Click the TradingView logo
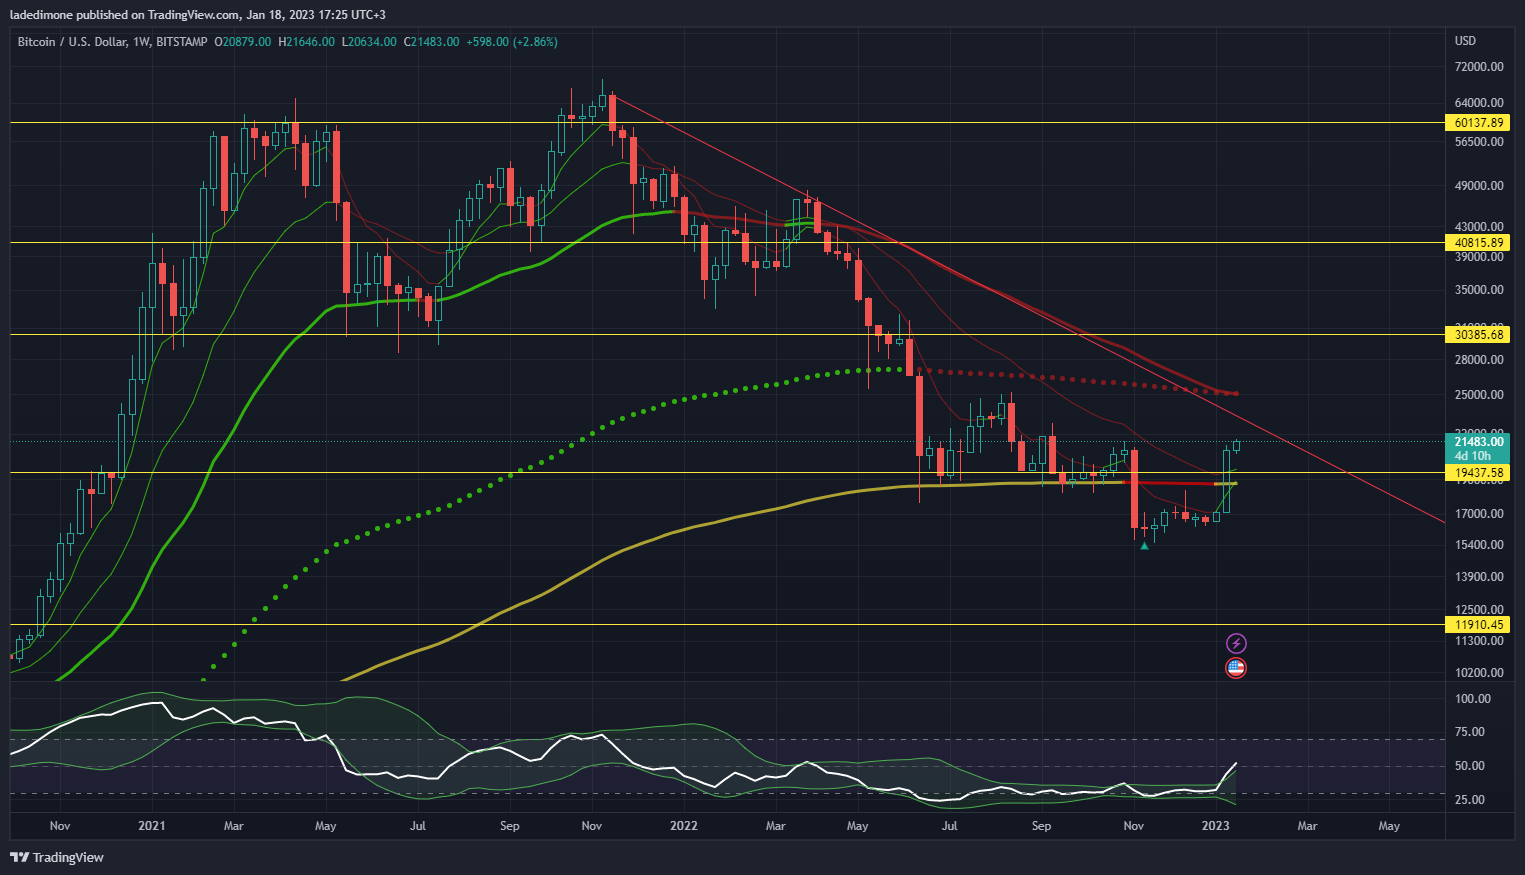 57,857
